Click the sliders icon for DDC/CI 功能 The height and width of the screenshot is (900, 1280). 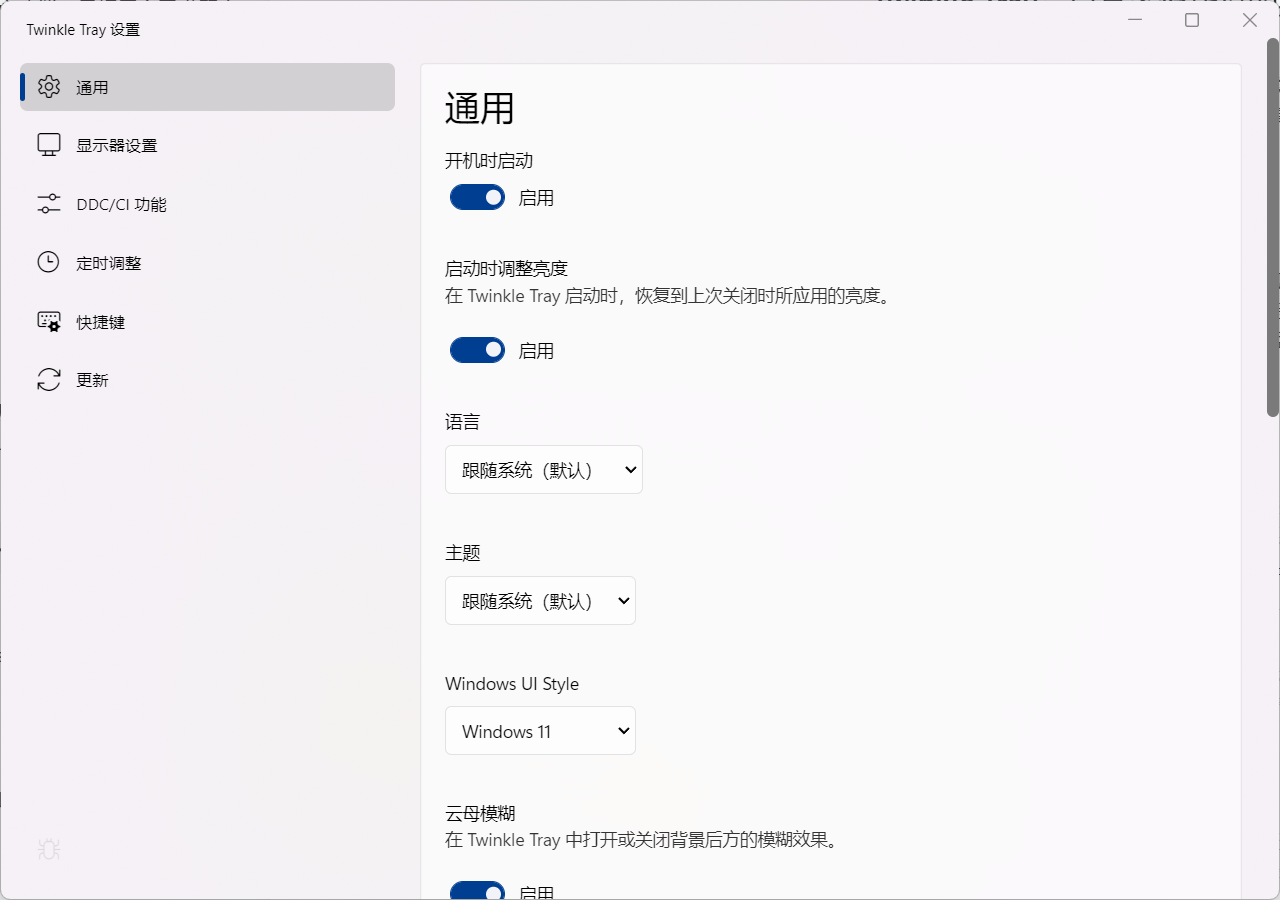pos(49,203)
